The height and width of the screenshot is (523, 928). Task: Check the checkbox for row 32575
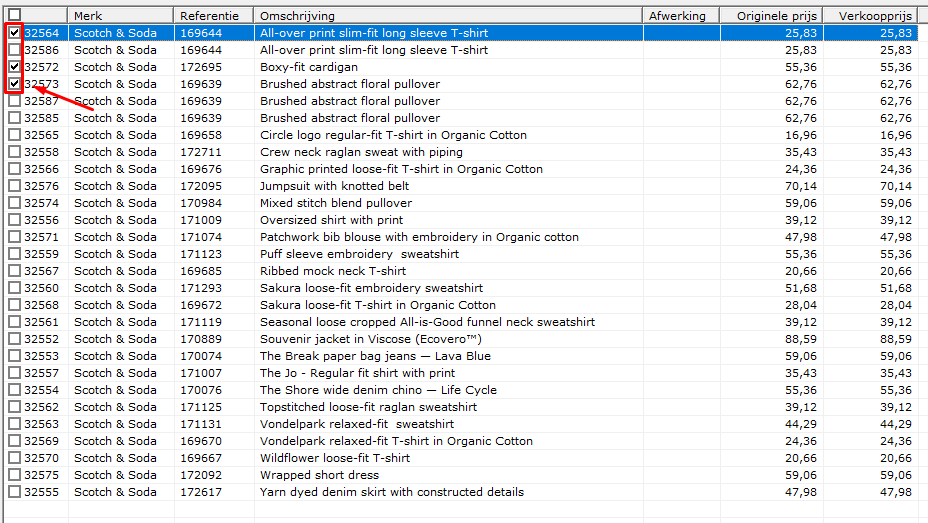pos(15,475)
